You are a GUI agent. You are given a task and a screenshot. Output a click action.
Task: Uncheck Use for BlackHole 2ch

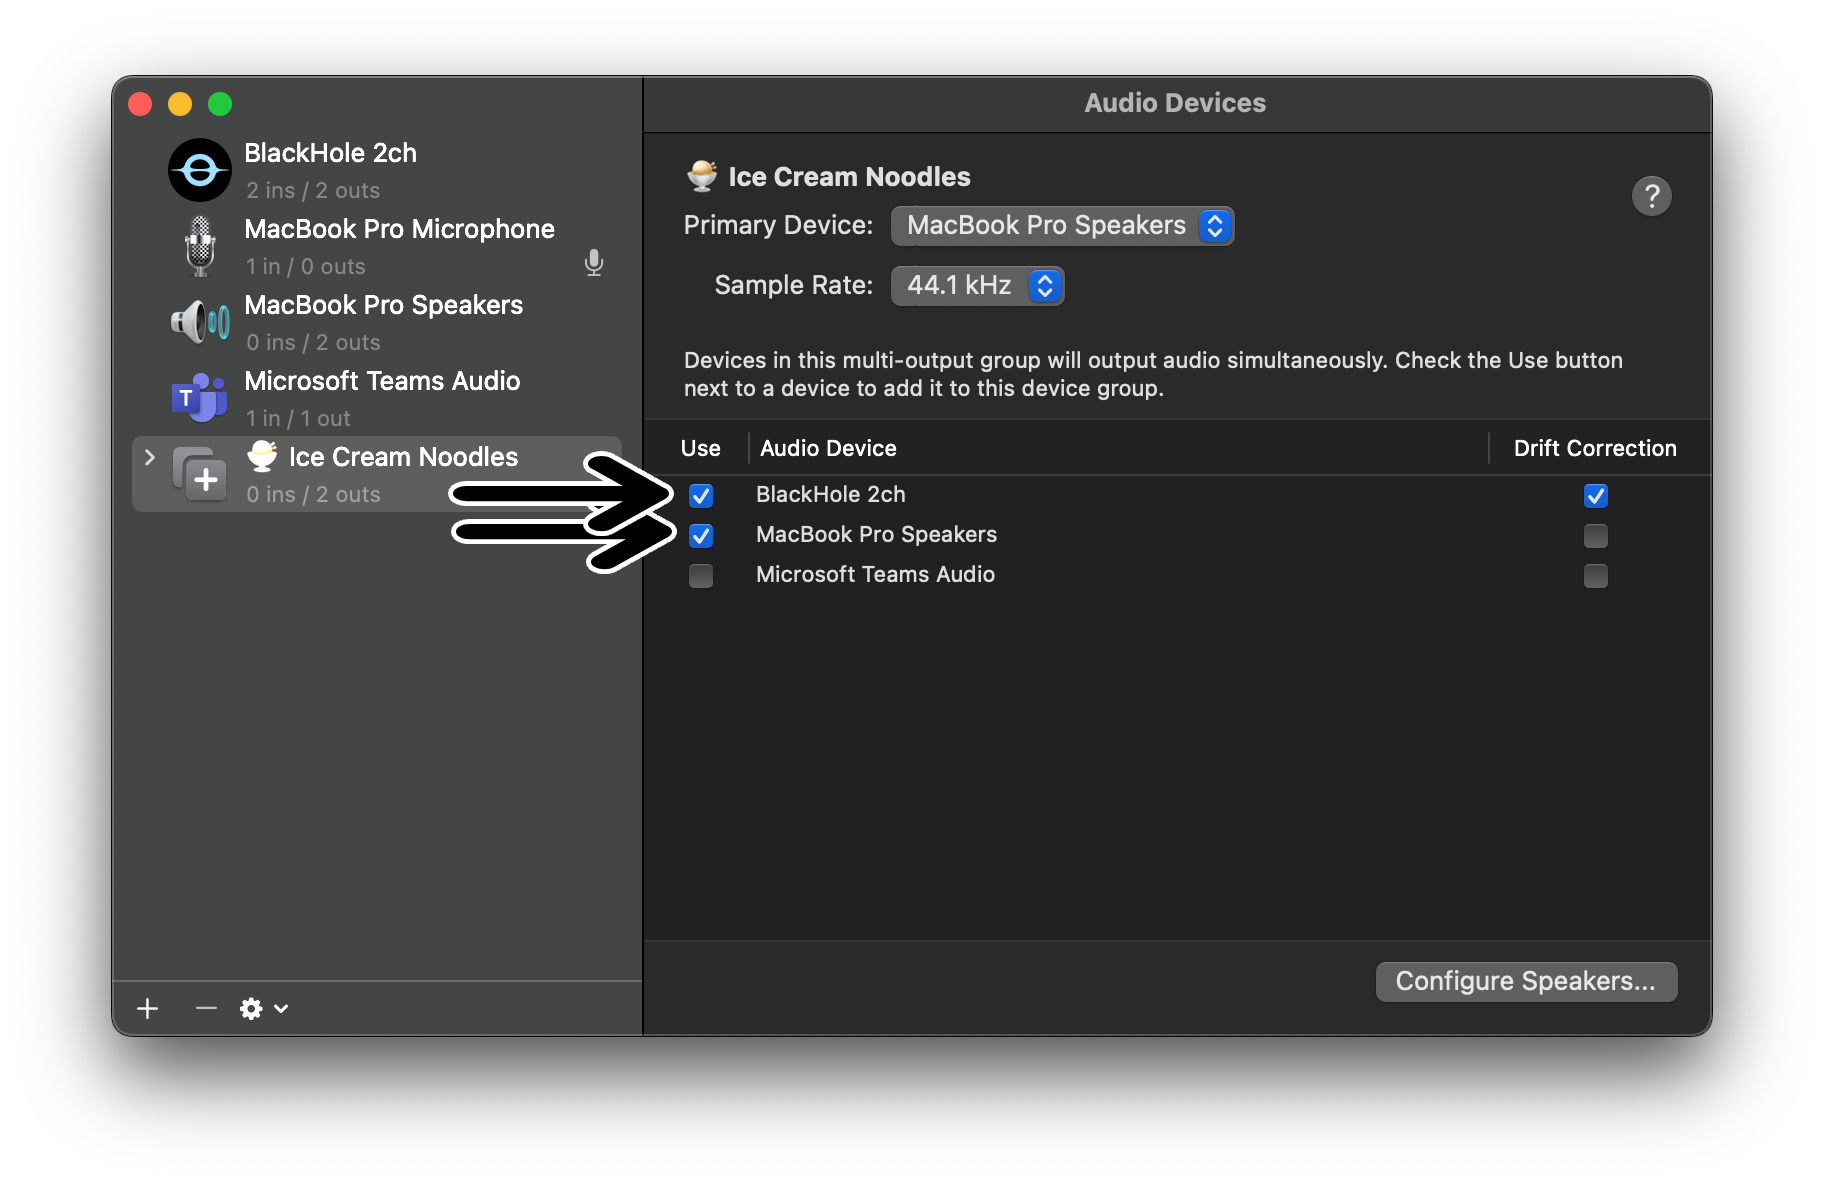(x=701, y=495)
